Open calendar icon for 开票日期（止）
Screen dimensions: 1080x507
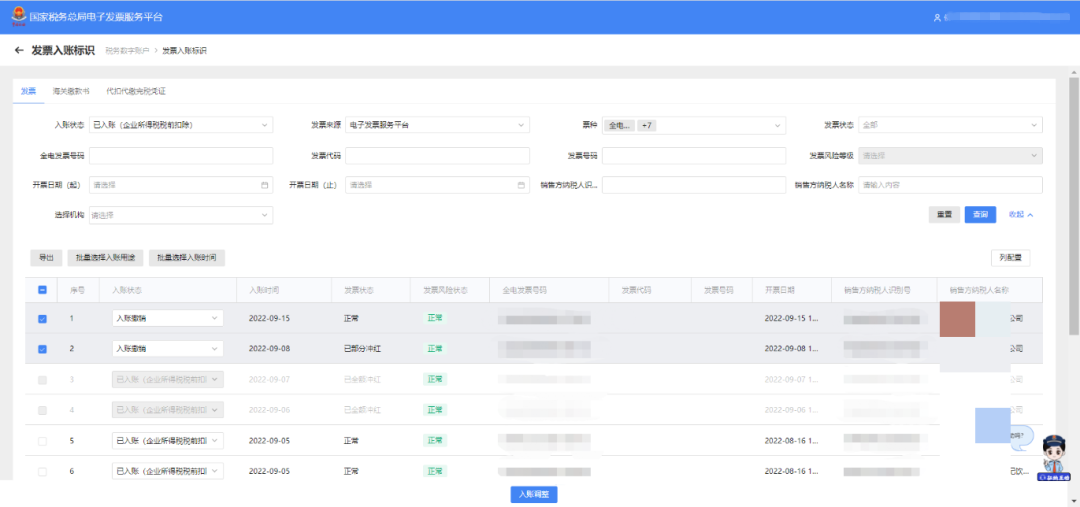521,185
